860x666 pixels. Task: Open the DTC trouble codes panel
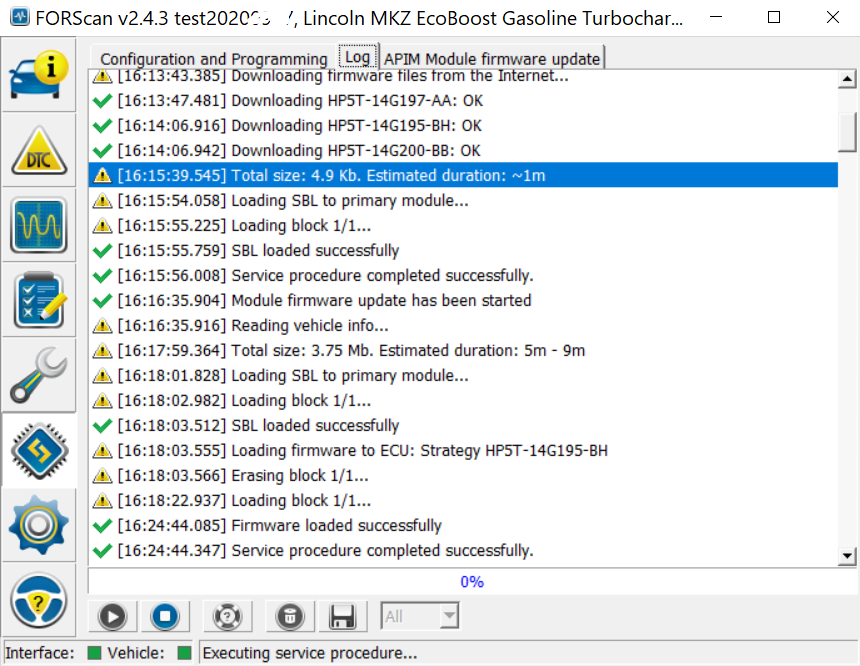coord(39,150)
